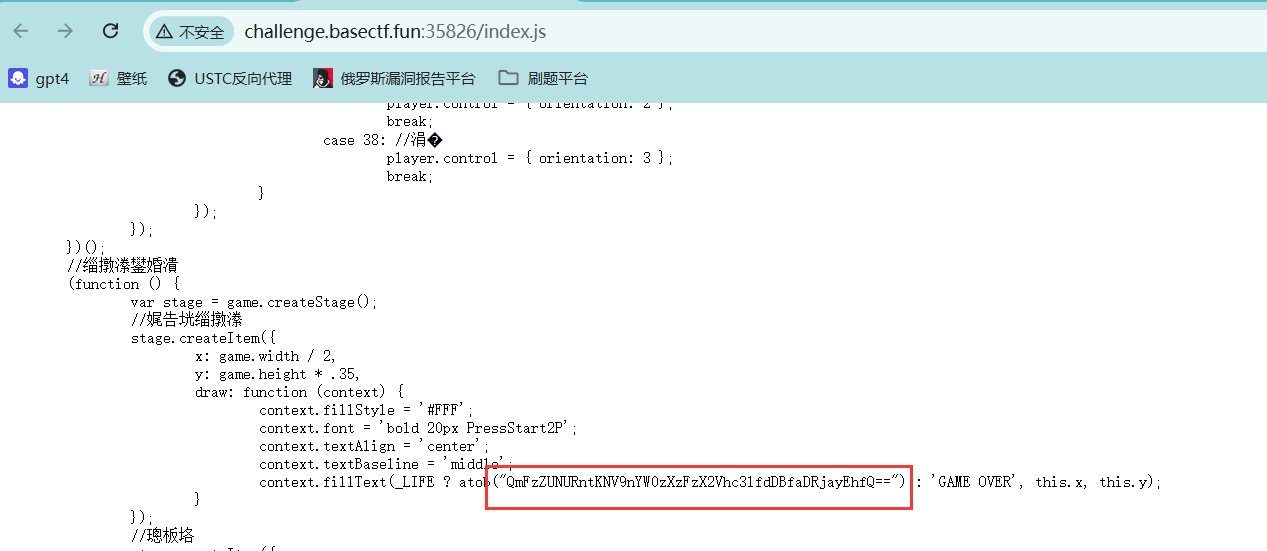Image resolution: width=1267 pixels, height=551 pixels.
Task: Click the context.font PressStart2P line
Action: [418, 428]
